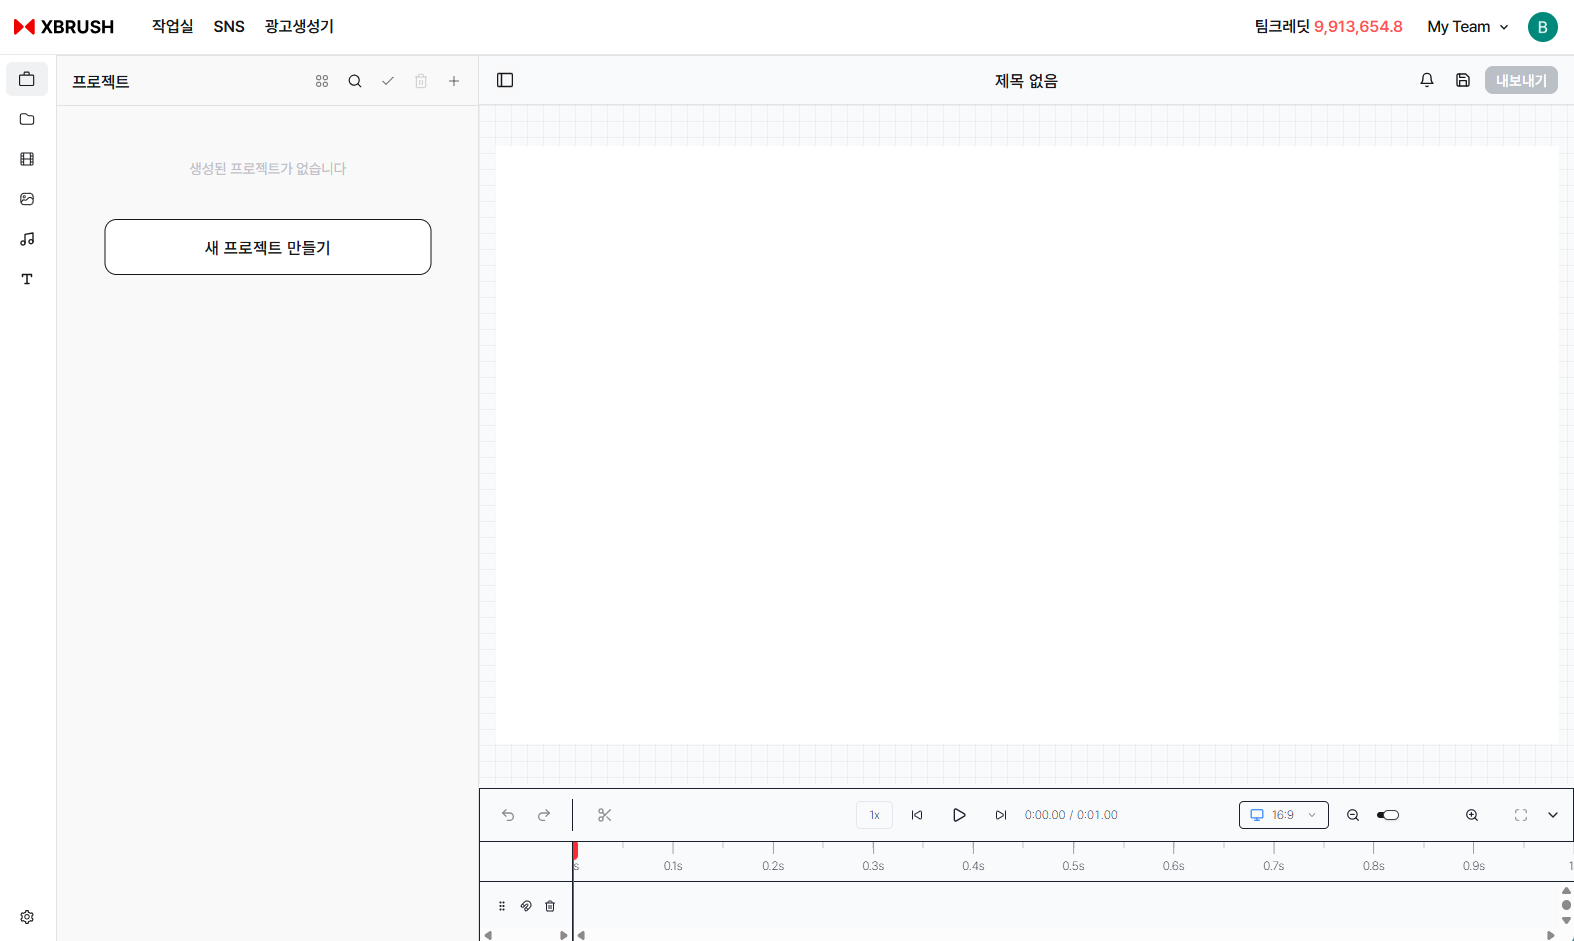Toggle the switch beside timeline zoom-out
The width and height of the screenshot is (1574, 941).
click(x=1388, y=815)
